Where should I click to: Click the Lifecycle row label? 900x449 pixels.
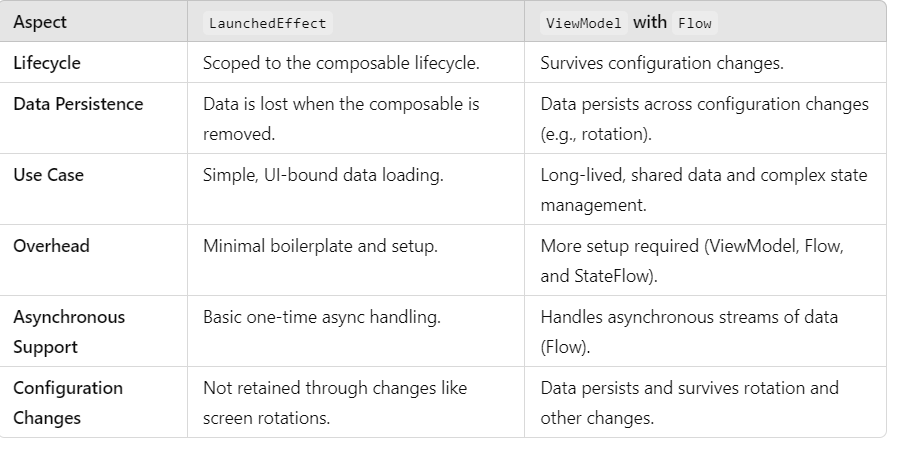click(x=47, y=62)
